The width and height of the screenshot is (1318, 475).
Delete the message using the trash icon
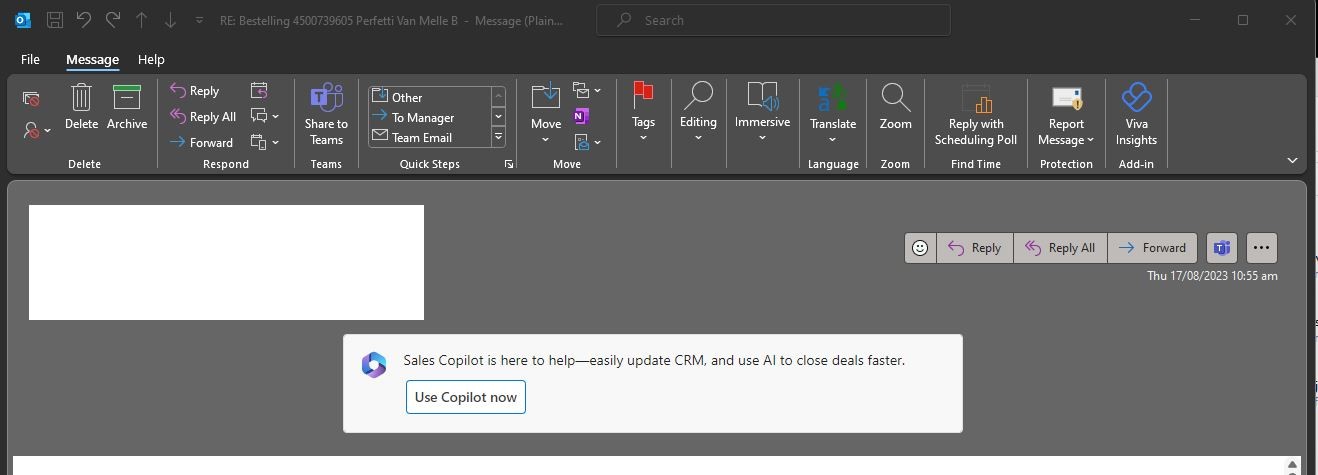point(81,108)
